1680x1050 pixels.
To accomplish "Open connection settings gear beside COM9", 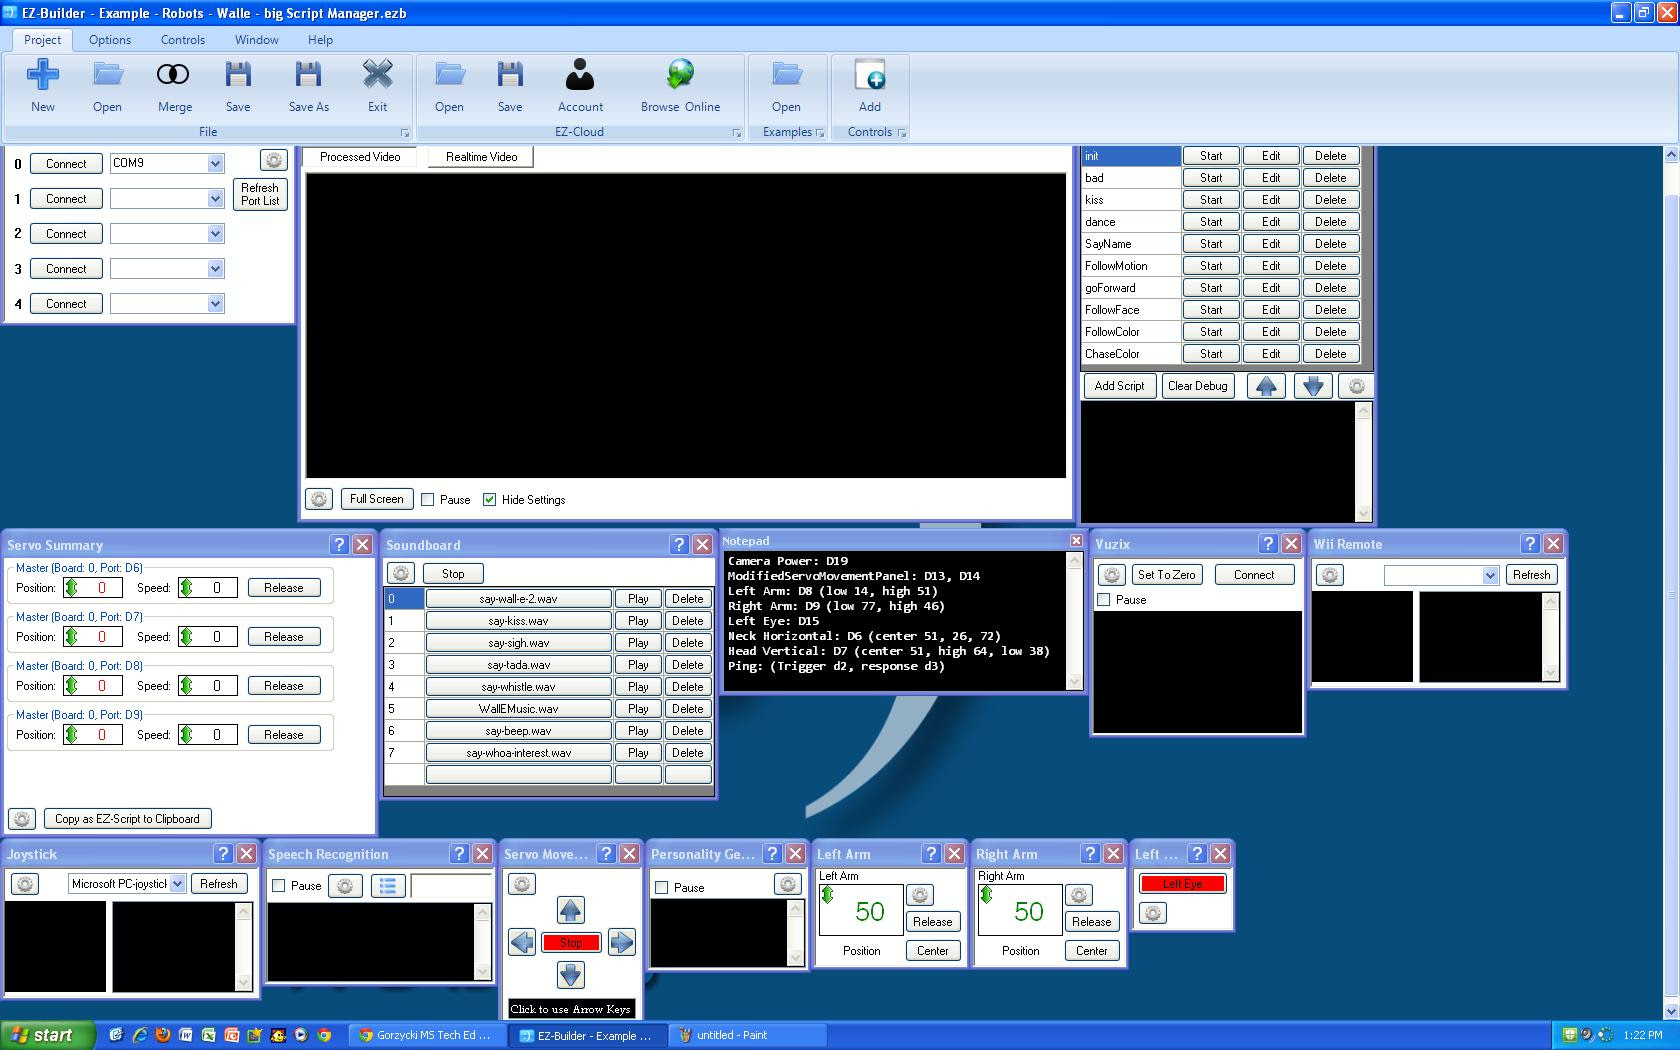I will (273, 160).
